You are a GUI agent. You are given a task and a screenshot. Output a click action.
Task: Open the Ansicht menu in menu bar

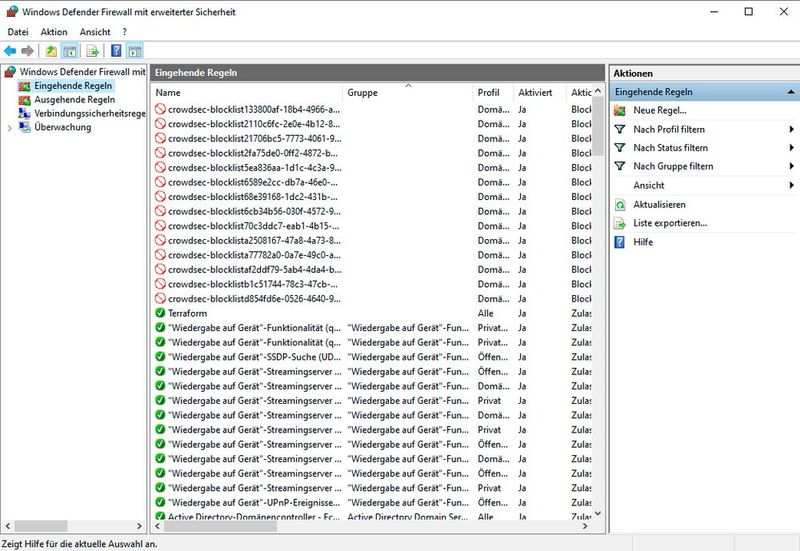tap(95, 32)
